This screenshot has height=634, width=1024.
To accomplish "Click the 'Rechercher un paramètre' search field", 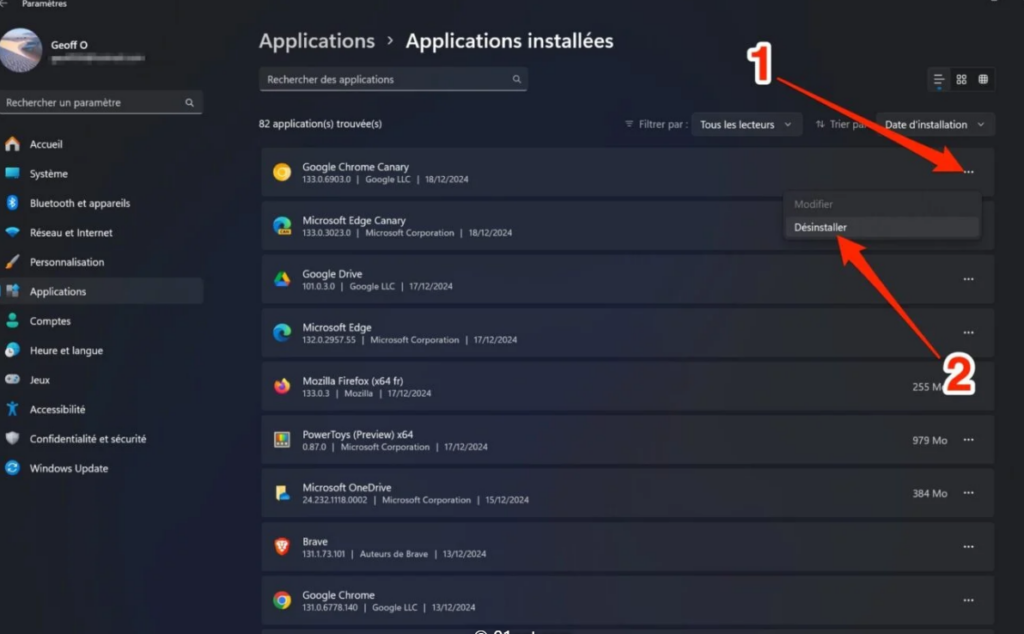I will tap(95, 103).
